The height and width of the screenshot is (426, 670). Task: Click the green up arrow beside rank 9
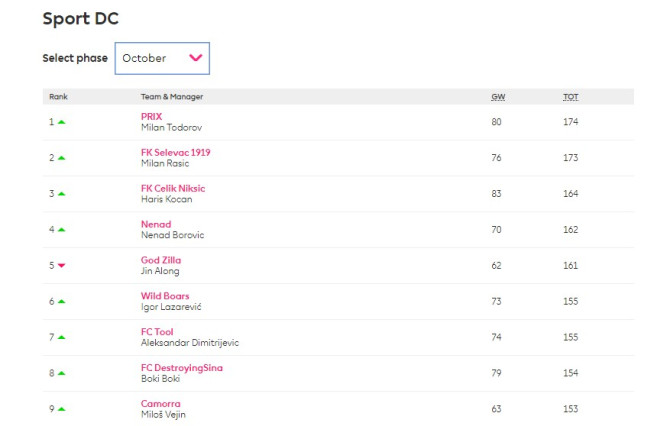(x=62, y=409)
